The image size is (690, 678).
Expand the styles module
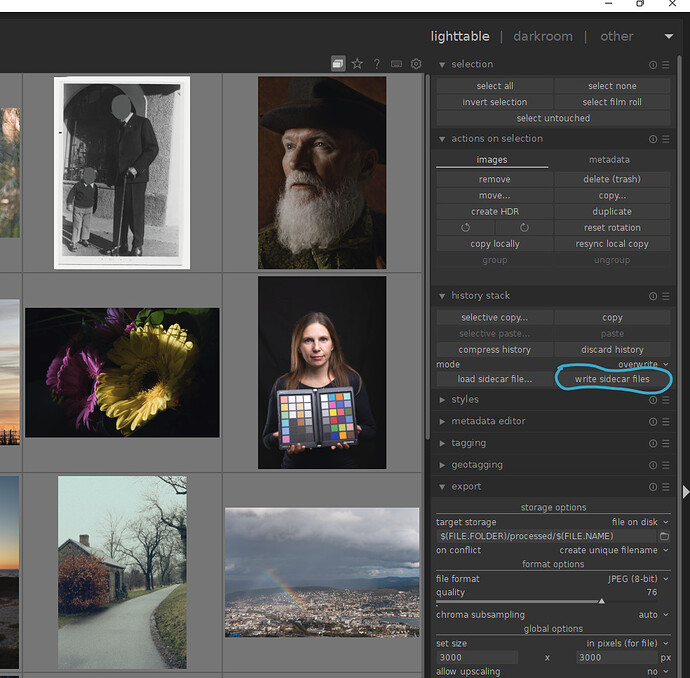(465, 400)
